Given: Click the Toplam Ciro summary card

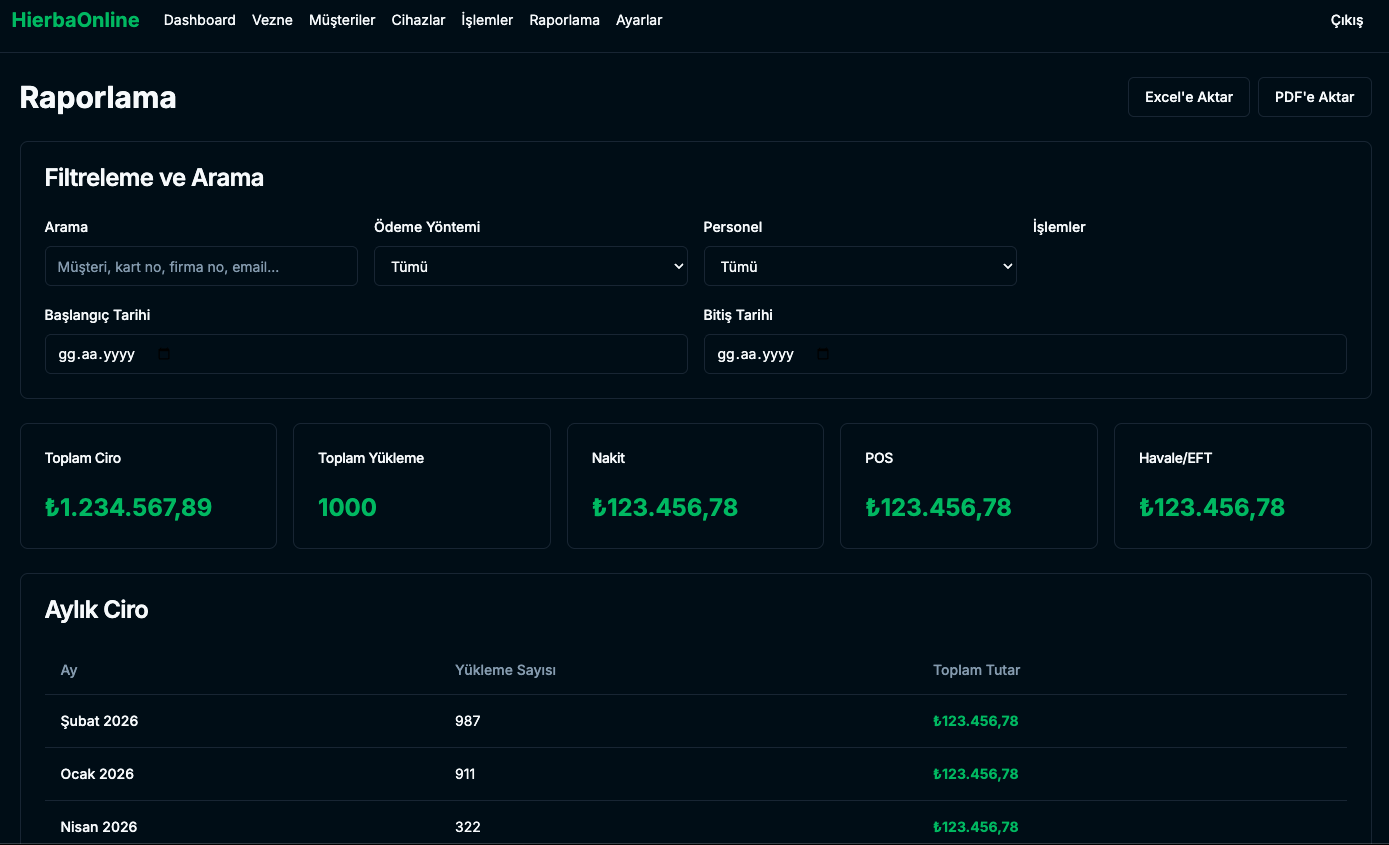Looking at the screenshot, I should (148, 486).
